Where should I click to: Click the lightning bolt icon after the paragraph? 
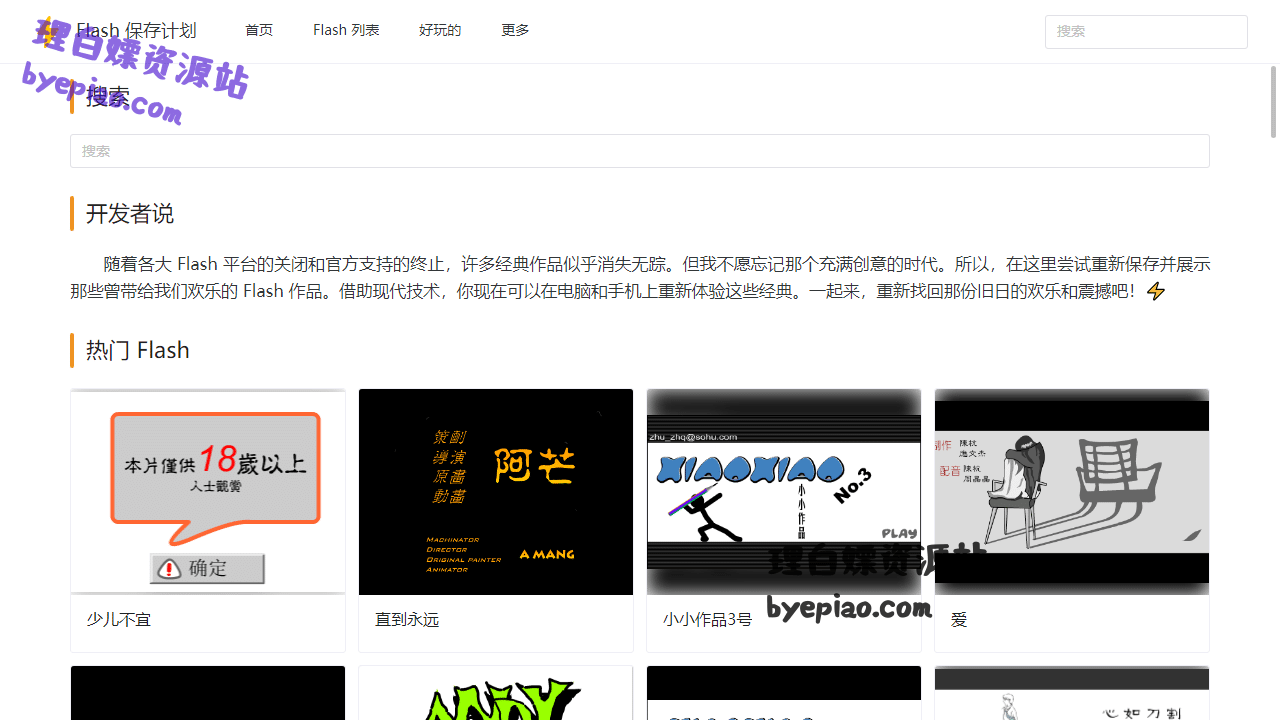tap(1155, 291)
